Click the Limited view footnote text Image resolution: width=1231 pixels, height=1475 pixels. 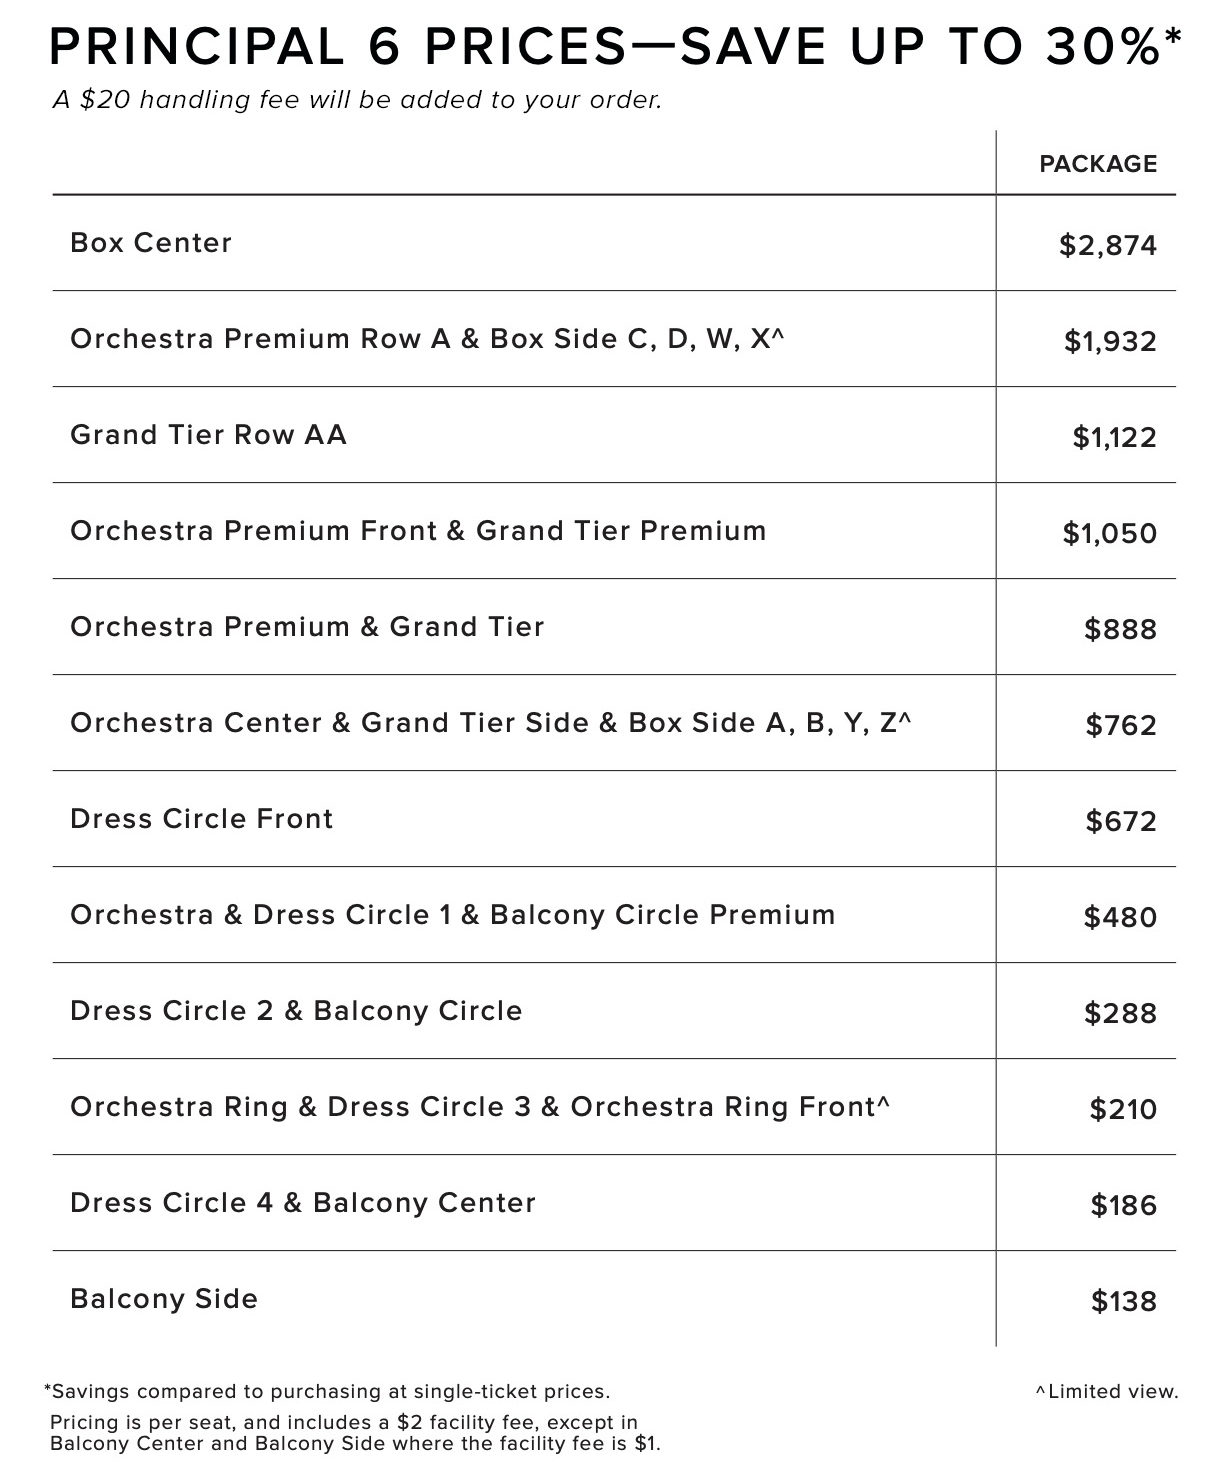[x=1107, y=1391]
